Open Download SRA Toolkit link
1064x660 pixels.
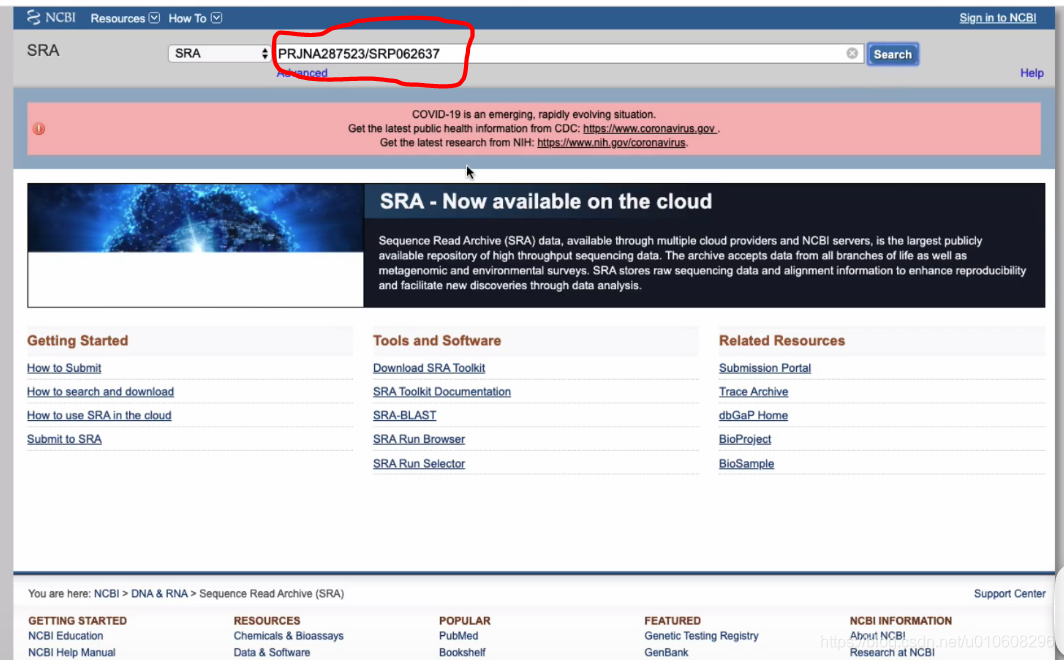(x=429, y=368)
